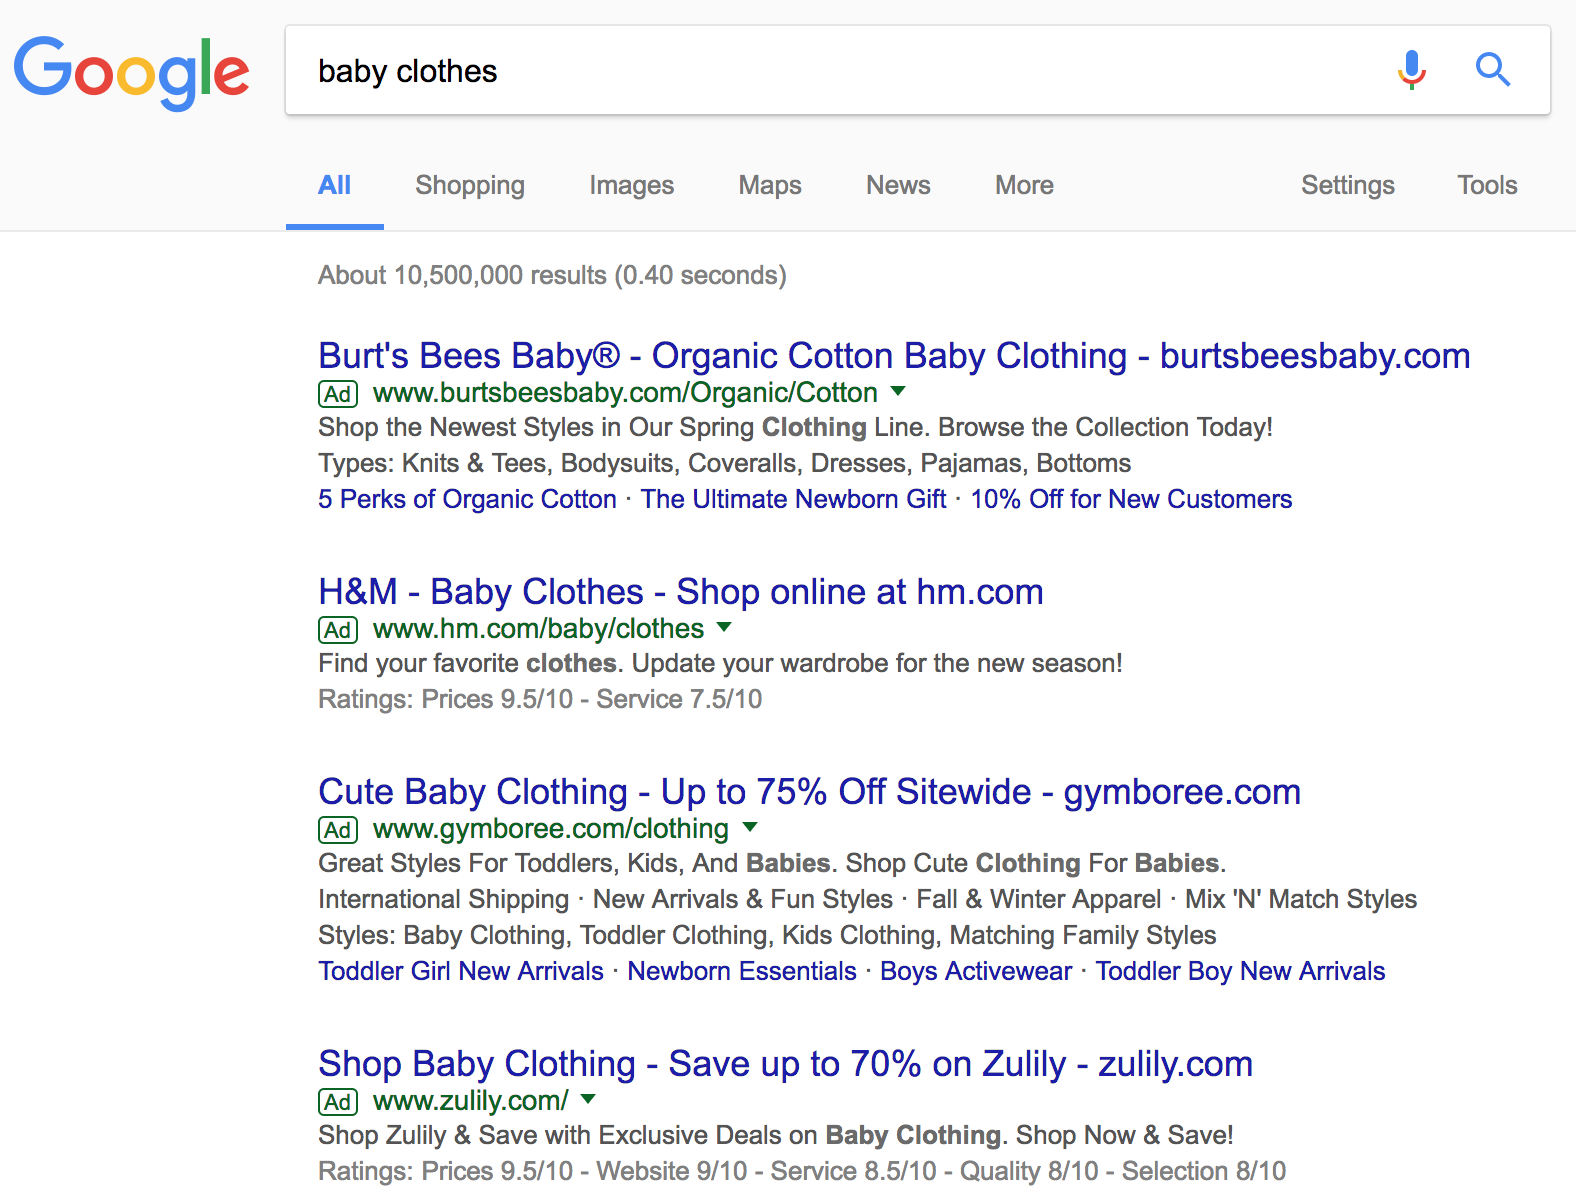Open The Ultimate Newborn Gift sitelink

point(793,499)
